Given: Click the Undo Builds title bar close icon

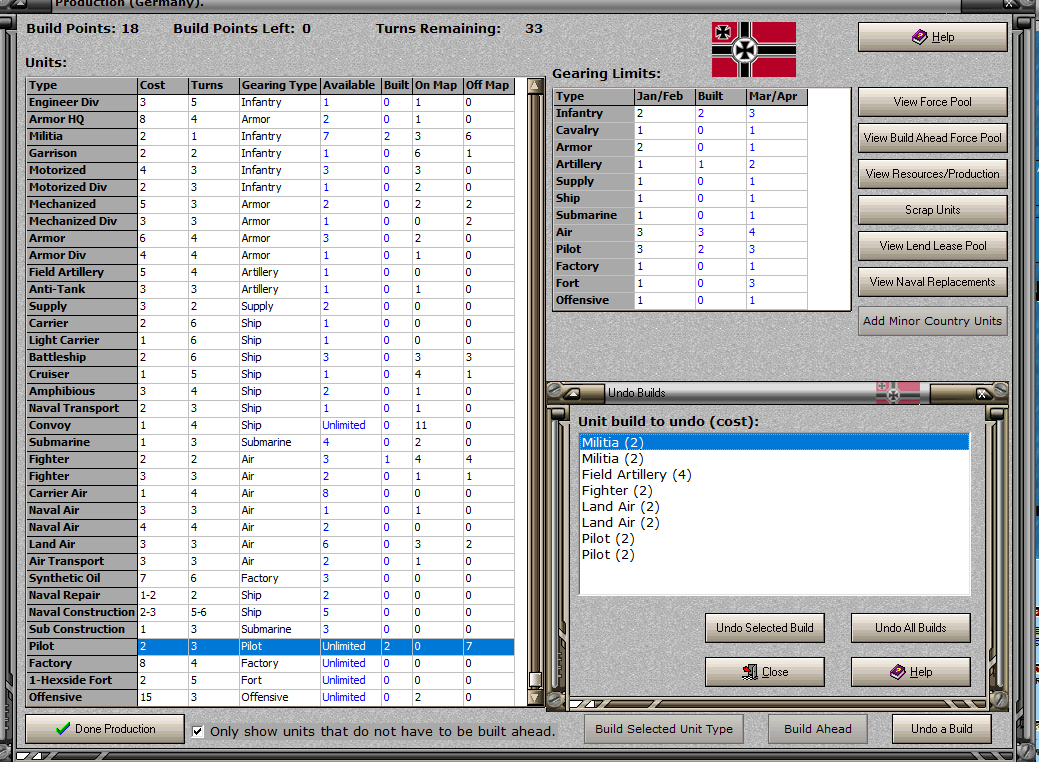Looking at the screenshot, I should click(983, 394).
